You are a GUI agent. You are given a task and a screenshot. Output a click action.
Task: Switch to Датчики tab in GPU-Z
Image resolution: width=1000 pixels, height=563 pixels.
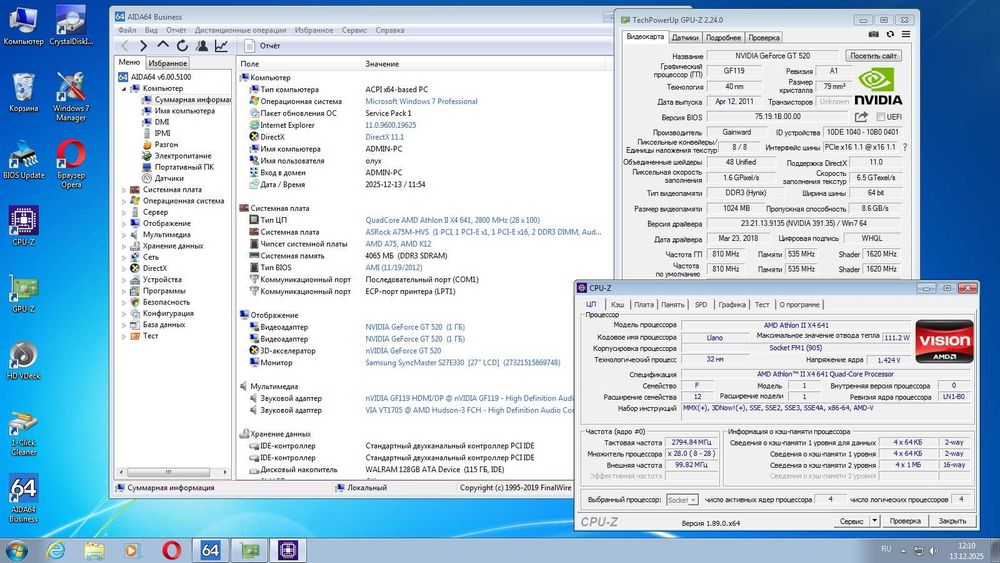pos(685,38)
